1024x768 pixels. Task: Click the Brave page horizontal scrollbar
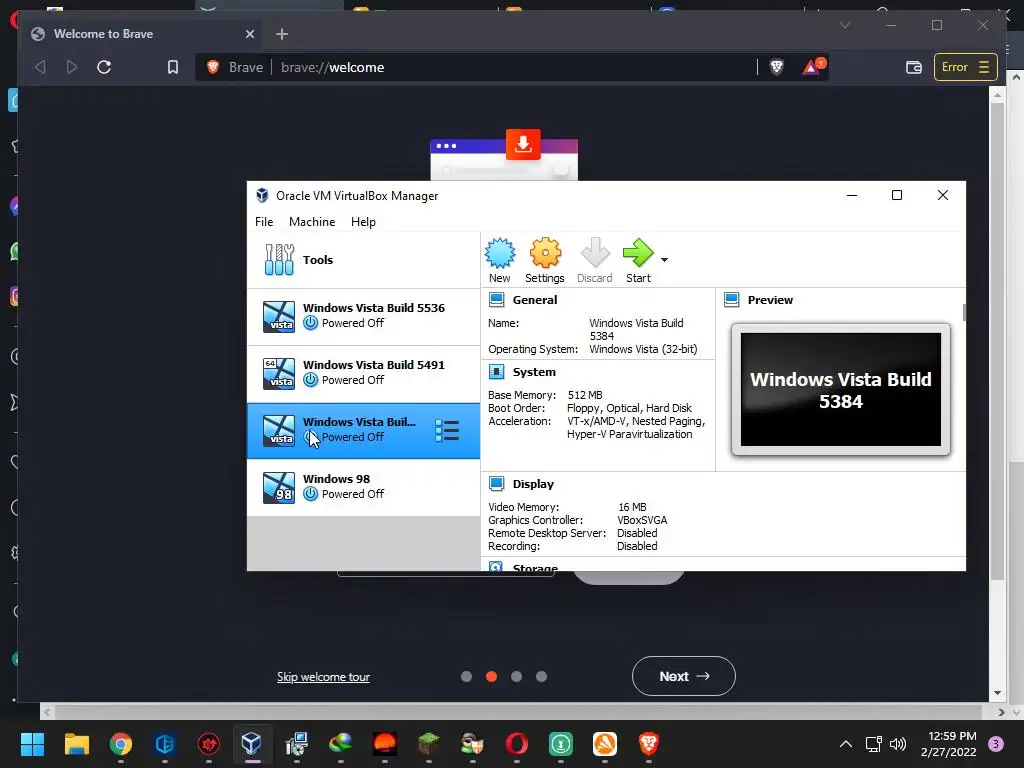click(x=519, y=712)
